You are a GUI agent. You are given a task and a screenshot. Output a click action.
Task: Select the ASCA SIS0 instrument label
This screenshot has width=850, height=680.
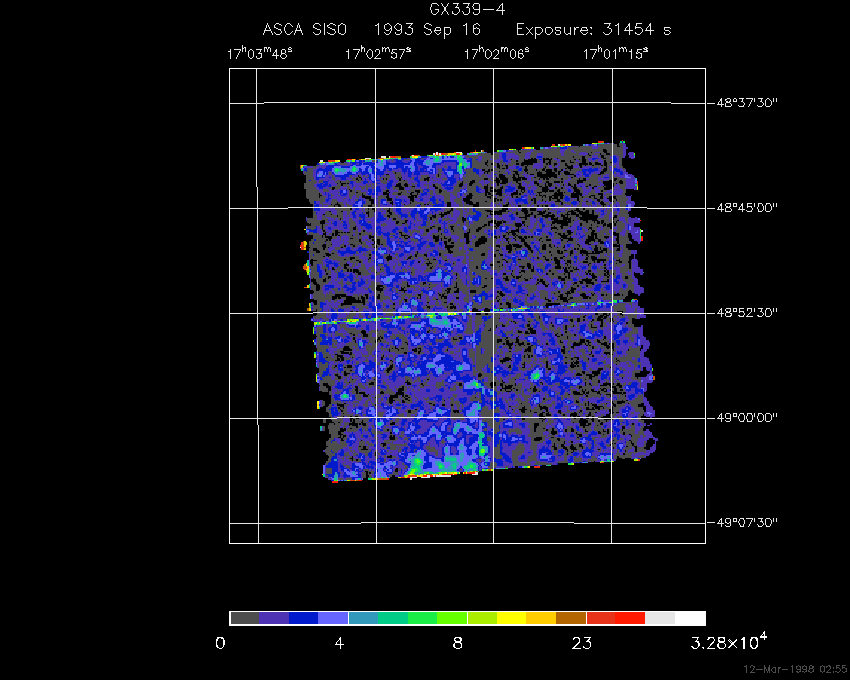click(x=304, y=29)
